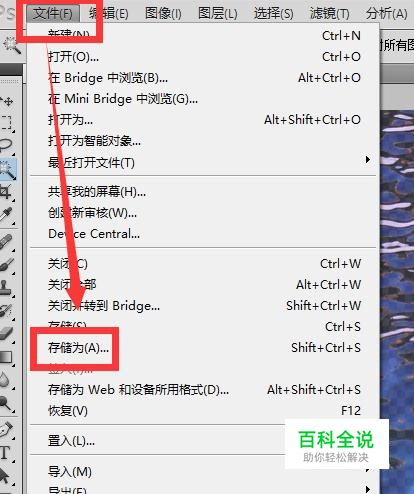The image size is (414, 494).
Task: Click 存储为 Web 和设备所用格式(D)...
Action: click(x=138, y=390)
